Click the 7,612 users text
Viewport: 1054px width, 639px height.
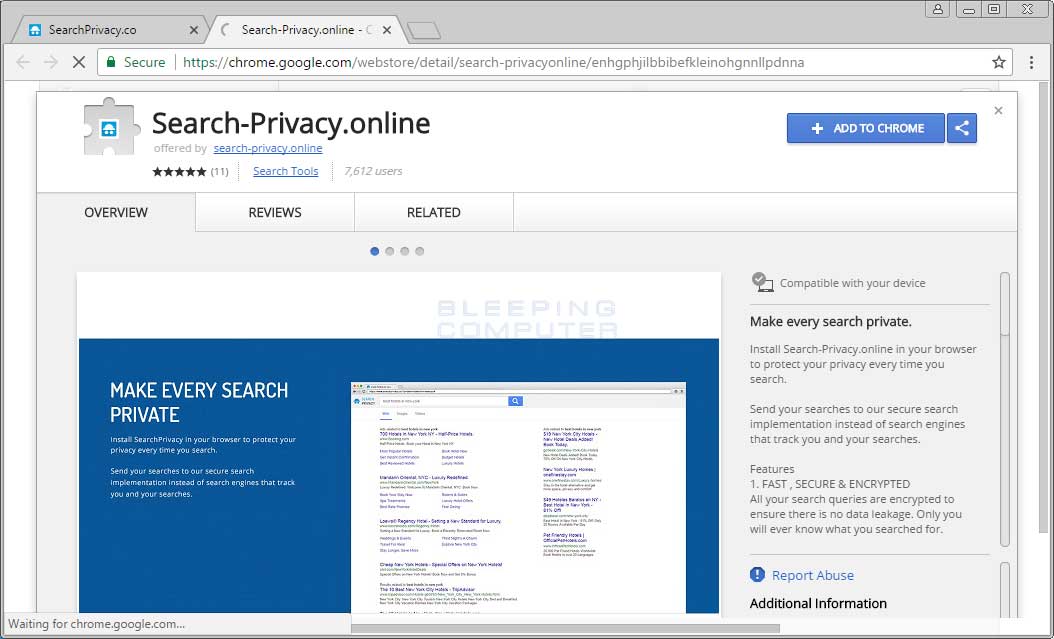373,171
